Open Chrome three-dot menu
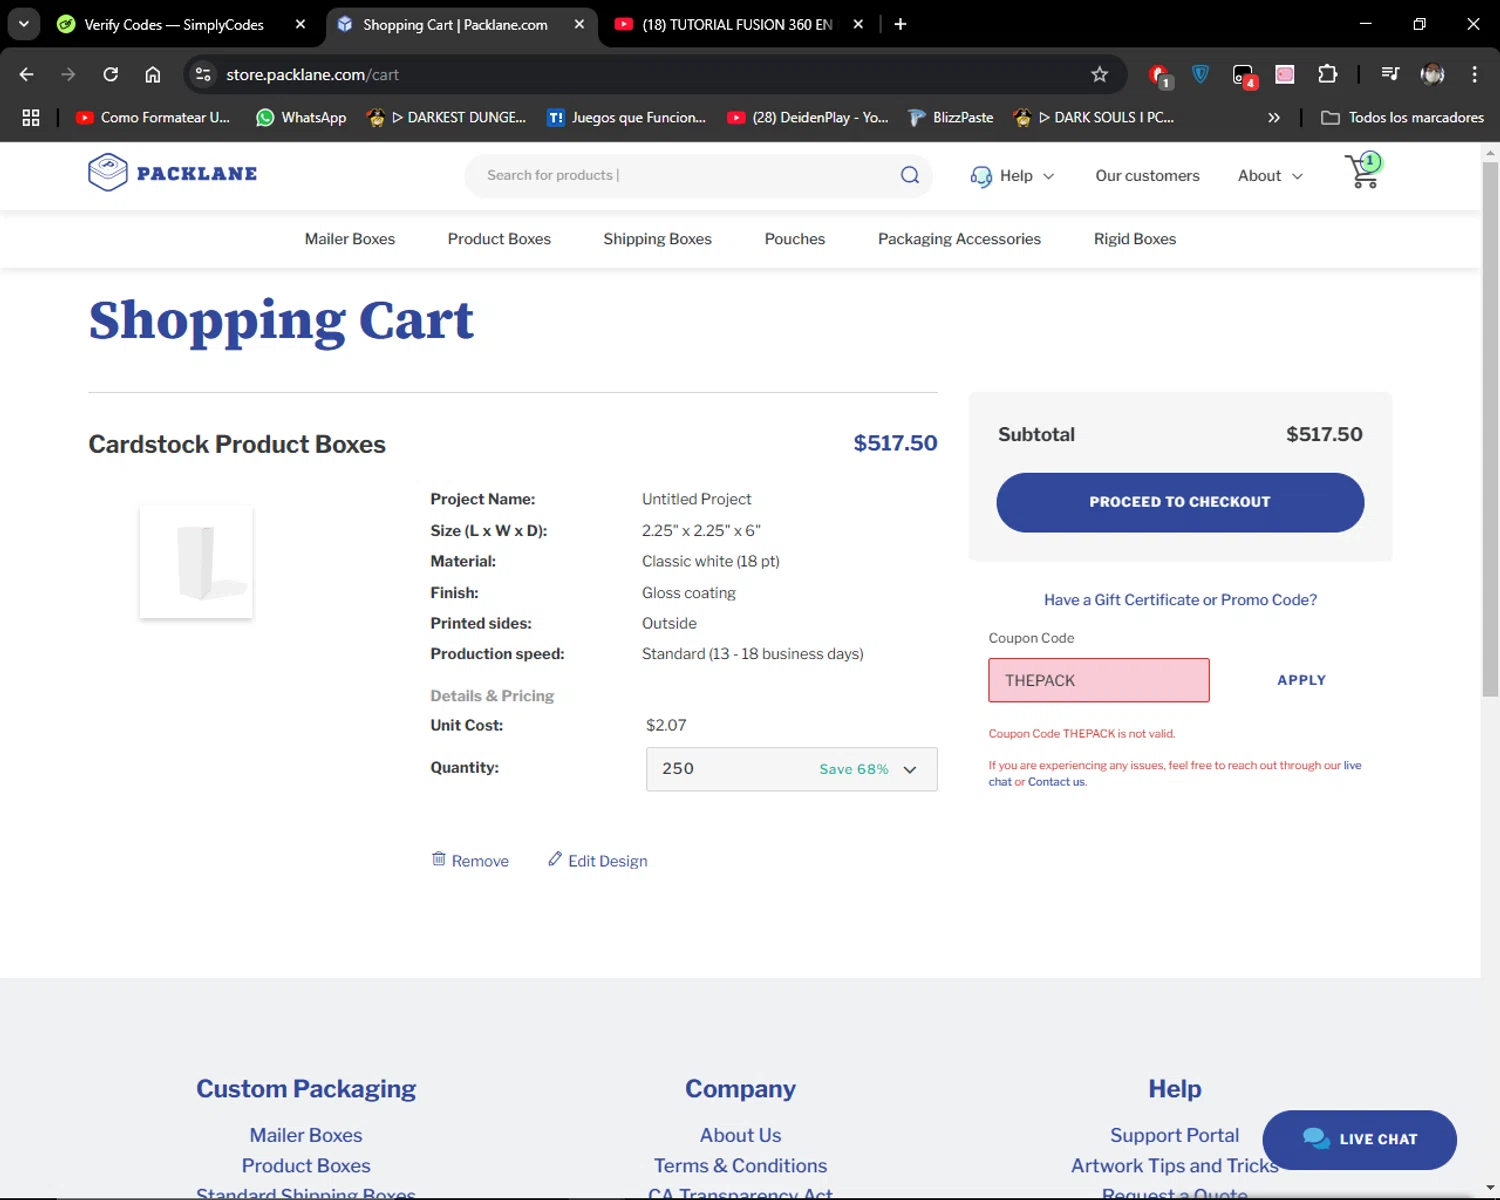The image size is (1500, 1200). point(1474,74)
